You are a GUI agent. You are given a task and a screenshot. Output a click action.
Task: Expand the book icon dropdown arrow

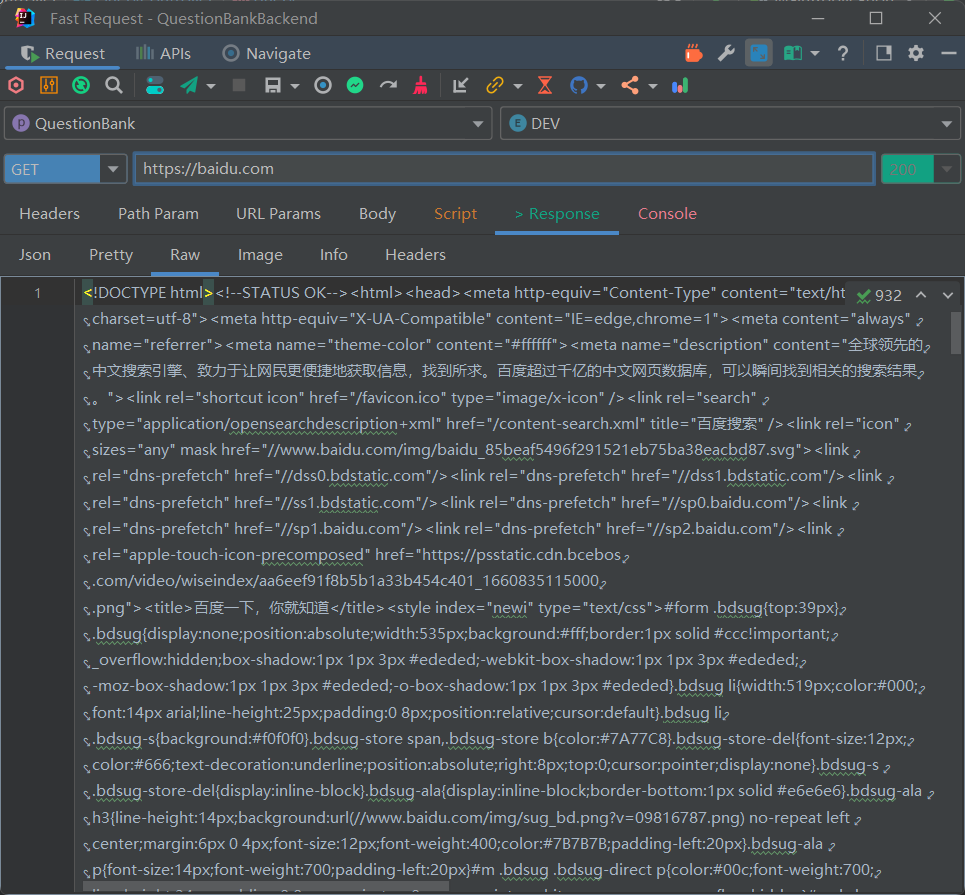[x=815, y=54]
